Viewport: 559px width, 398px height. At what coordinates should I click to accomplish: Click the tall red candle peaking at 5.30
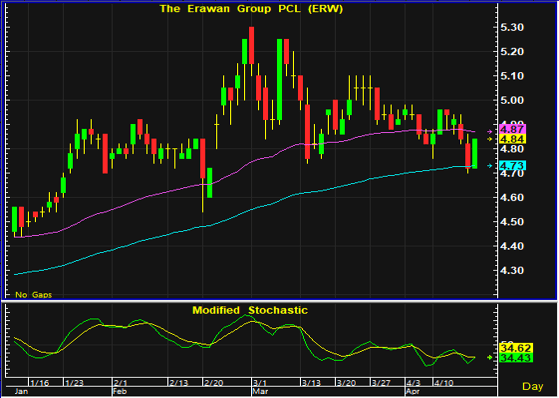coord(251,45)
